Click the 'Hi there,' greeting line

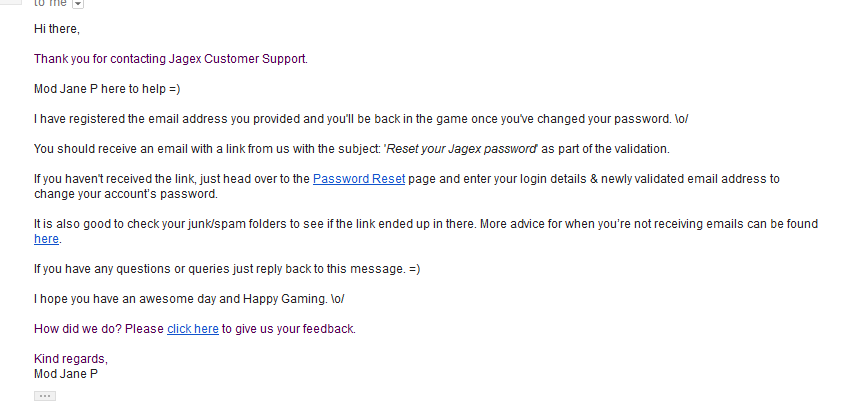pyautogui.click(x=57, y=29)
